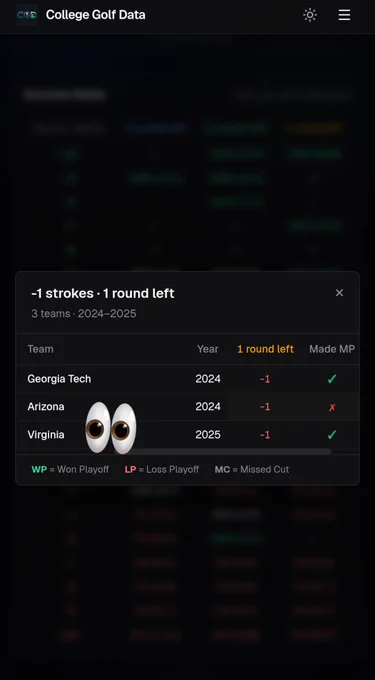Screen dimensions: 375x680
Task: Click the College Golf Data logo icon
Action: (x=26, y=15)
